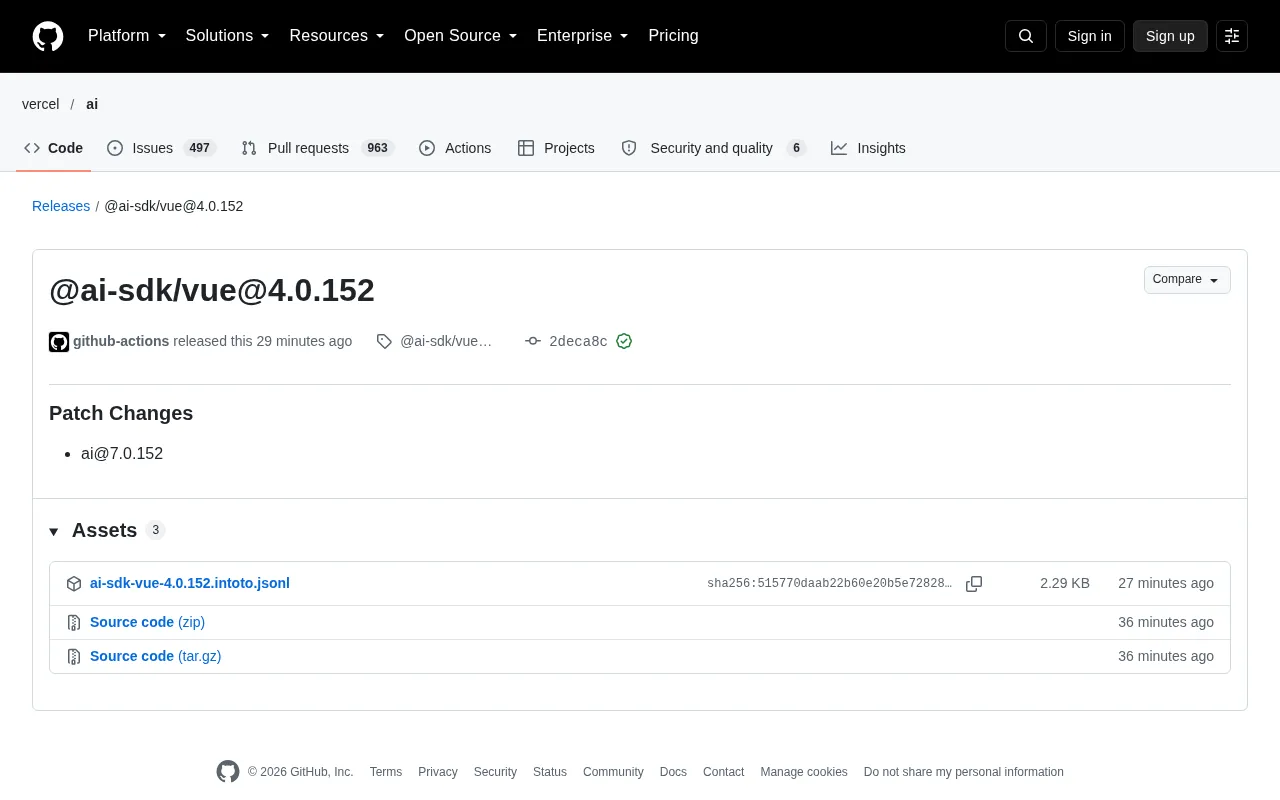Download Source code (tar.gz)
The height and width of the screenshot is (800, 1280).
(155, 656)
